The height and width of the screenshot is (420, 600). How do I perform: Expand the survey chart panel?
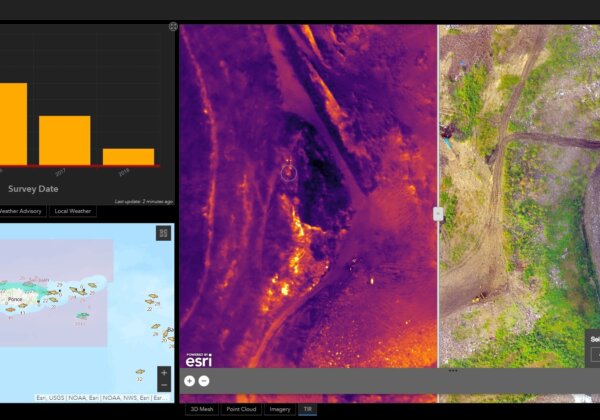[173, 27]
